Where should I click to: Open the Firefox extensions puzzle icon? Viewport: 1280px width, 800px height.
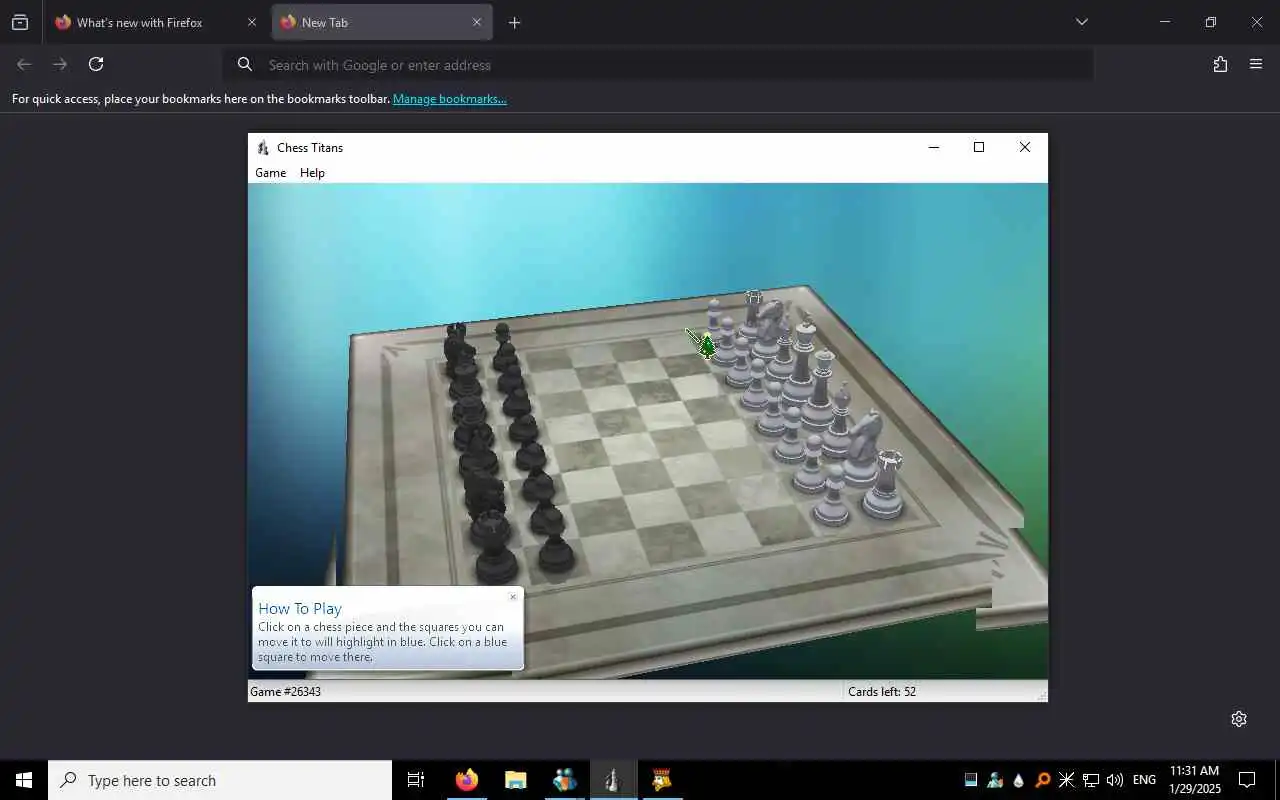1220,64
